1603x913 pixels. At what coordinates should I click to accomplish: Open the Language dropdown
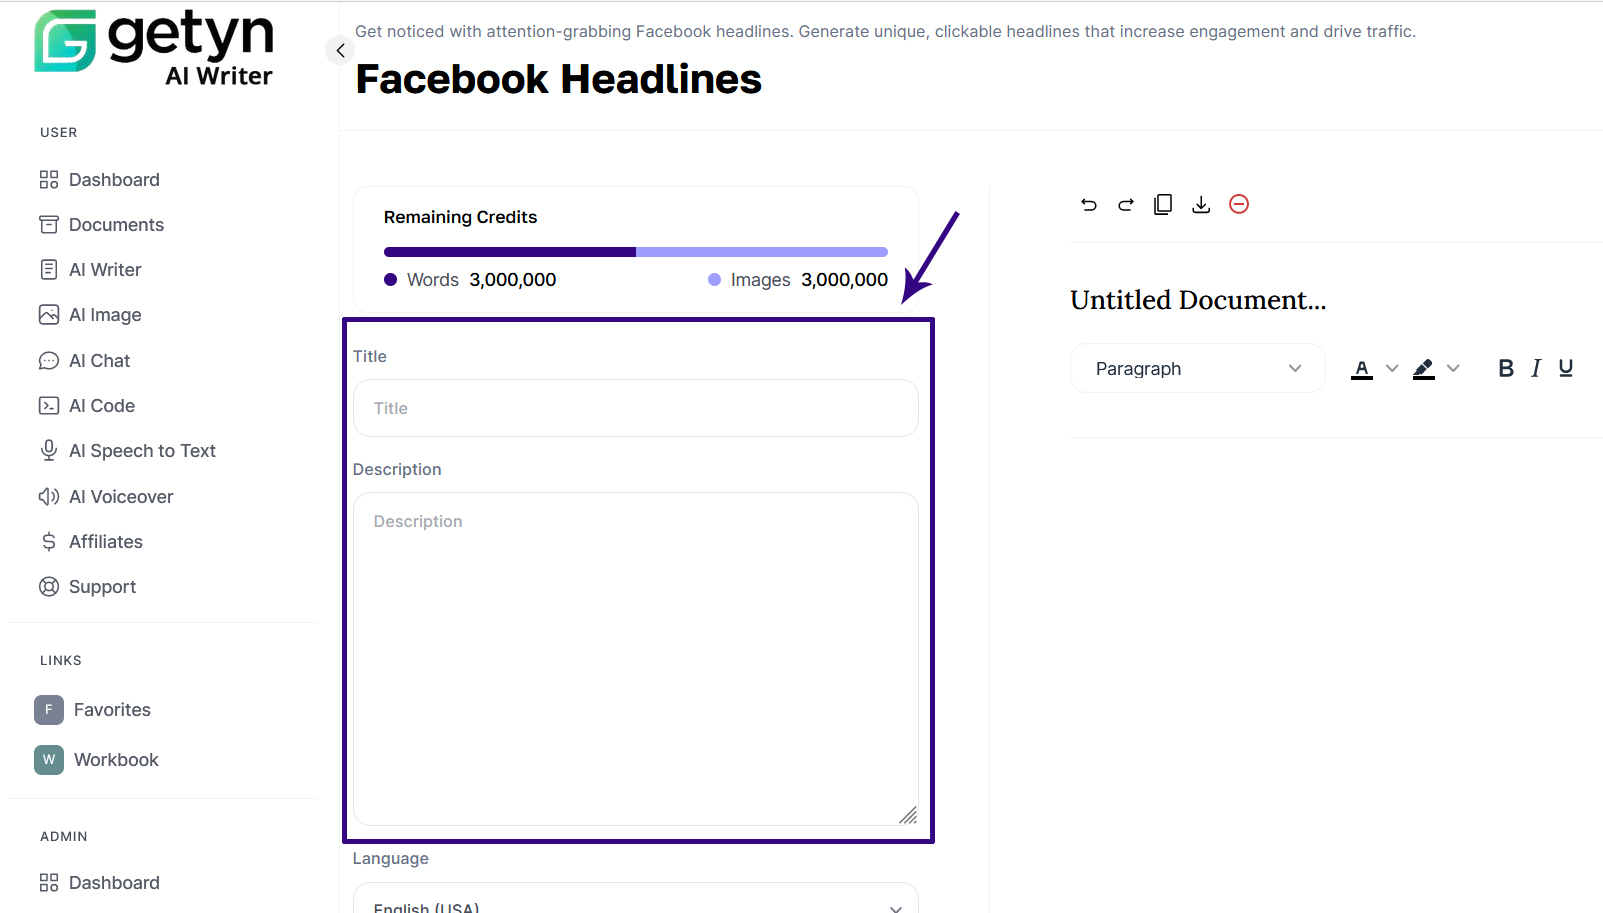point(636,898)
